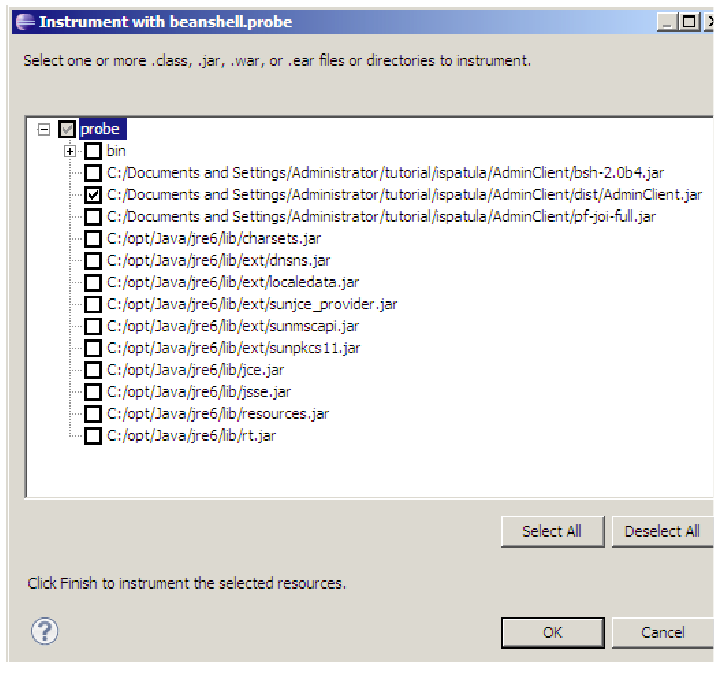Expand the bin tree node
Image resolution: width=723 pixels, height=675 pixels.
70,151
